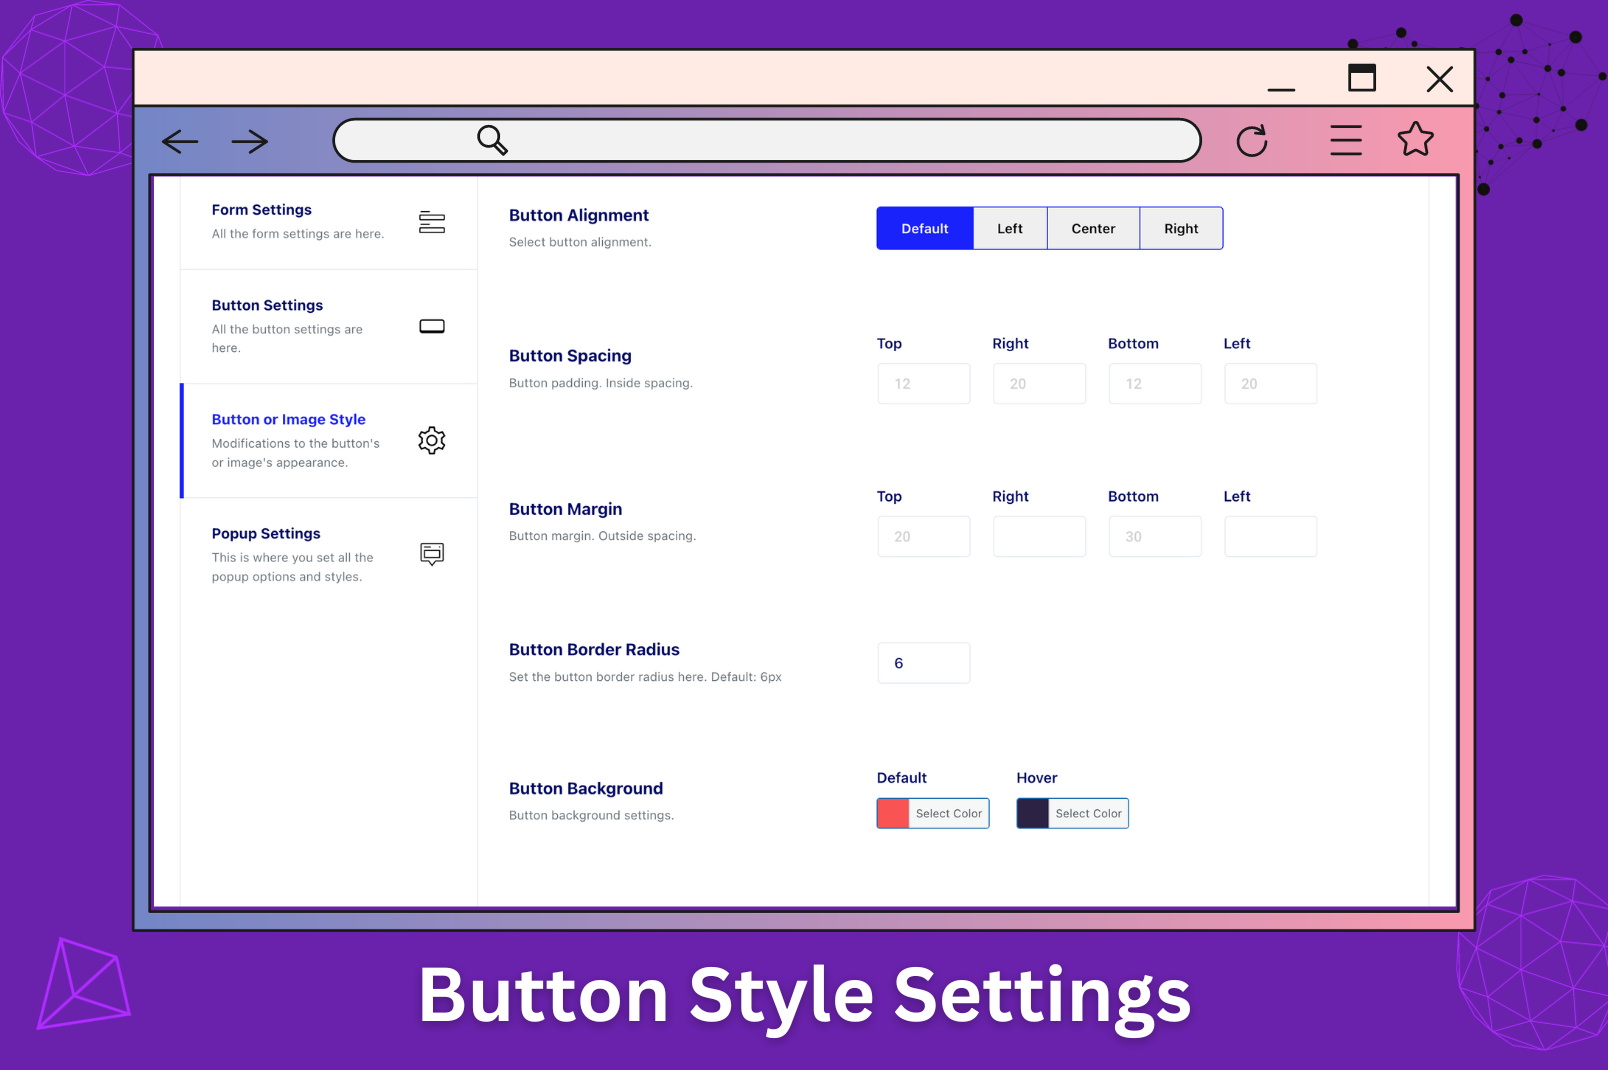
Task: Select Default button alignment
Action: [x=925, y=228]
